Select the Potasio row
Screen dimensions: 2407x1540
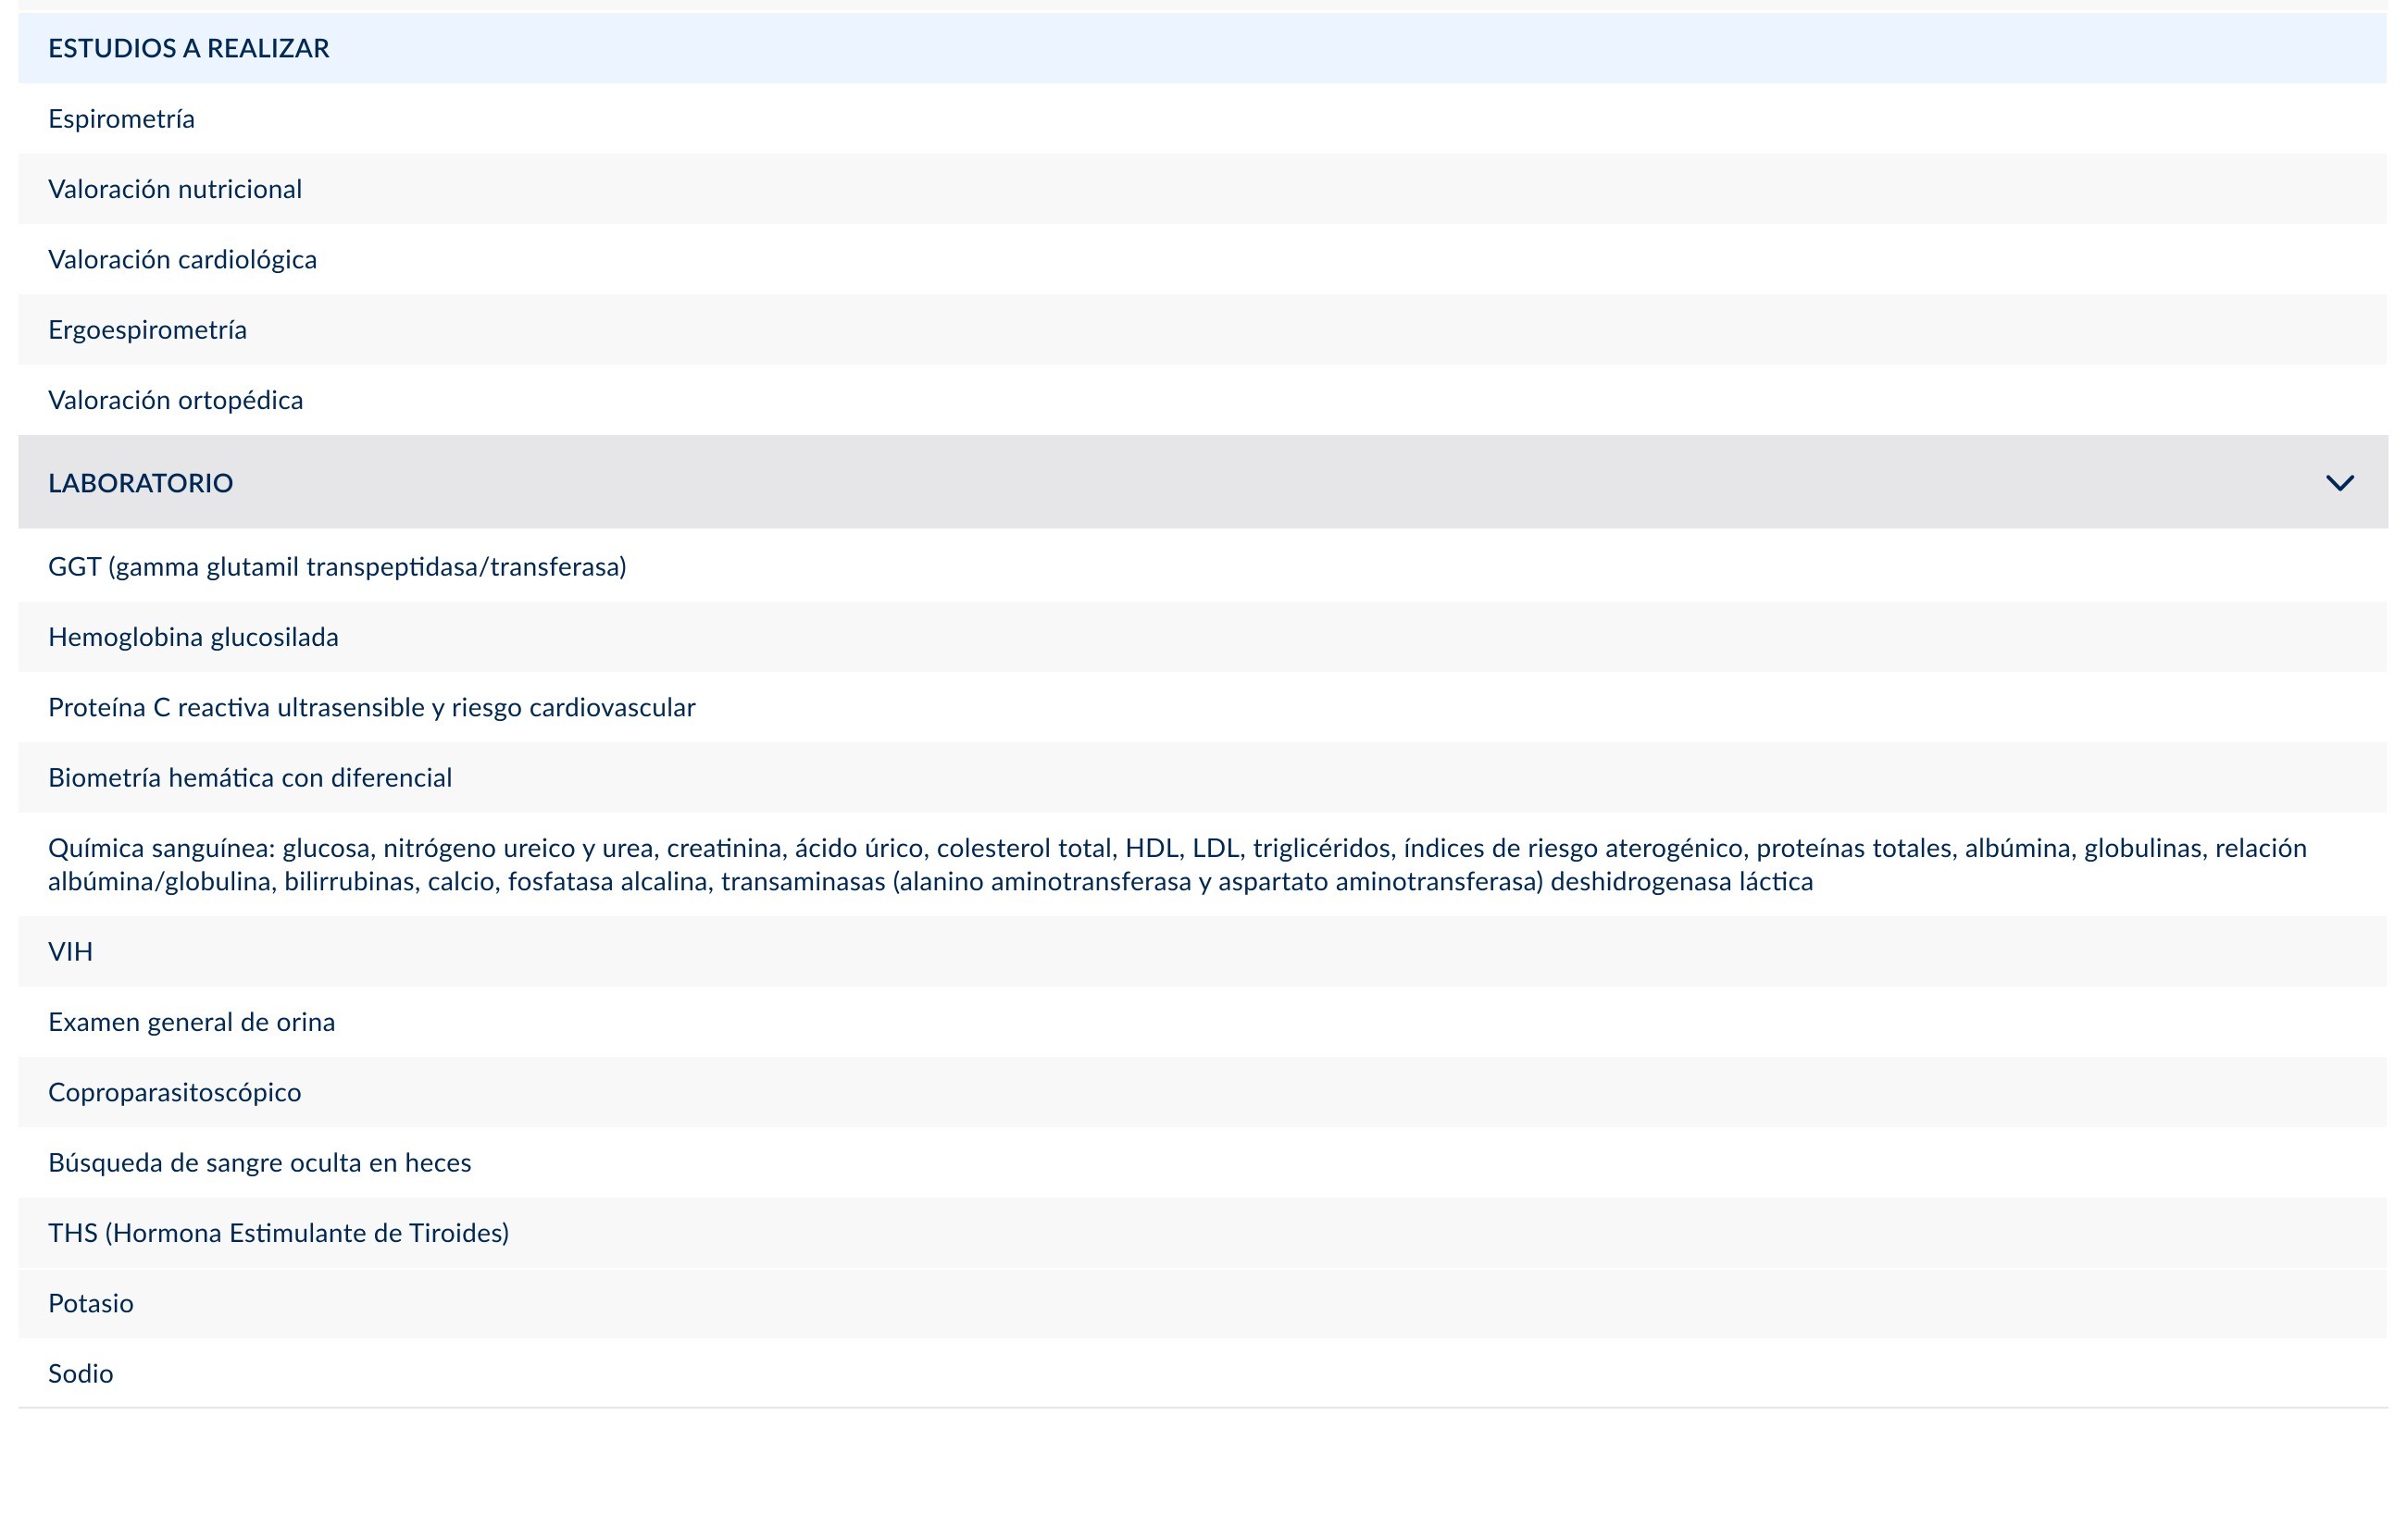coord(1202,1303)
